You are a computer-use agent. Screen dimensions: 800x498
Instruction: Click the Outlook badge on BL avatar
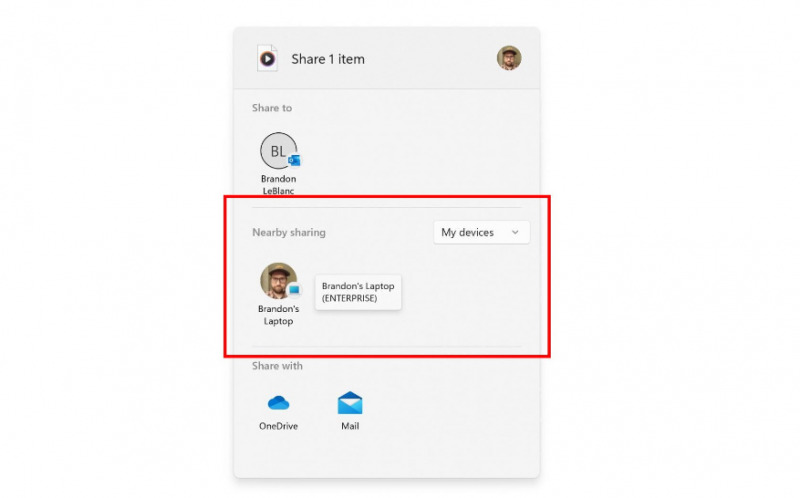(x=294, y=160)
